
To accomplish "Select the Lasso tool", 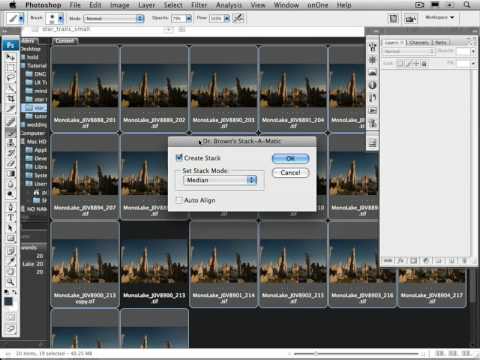I will click(x=11, y=78).
